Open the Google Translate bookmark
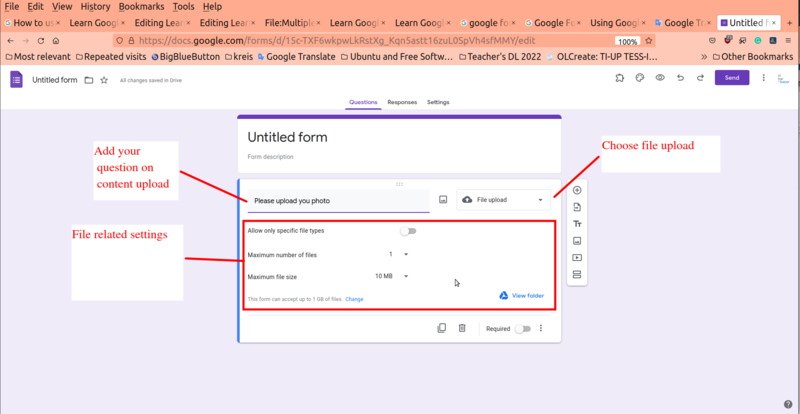Image resolution: width=800 pixels, height=414 pixels. tap(296, 57)
